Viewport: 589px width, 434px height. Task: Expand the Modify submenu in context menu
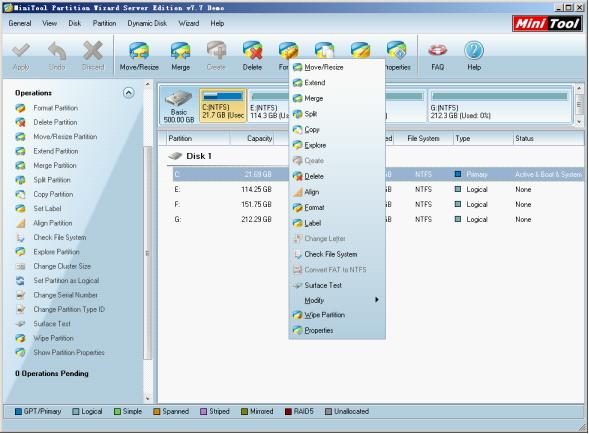(x=337, y=300)
